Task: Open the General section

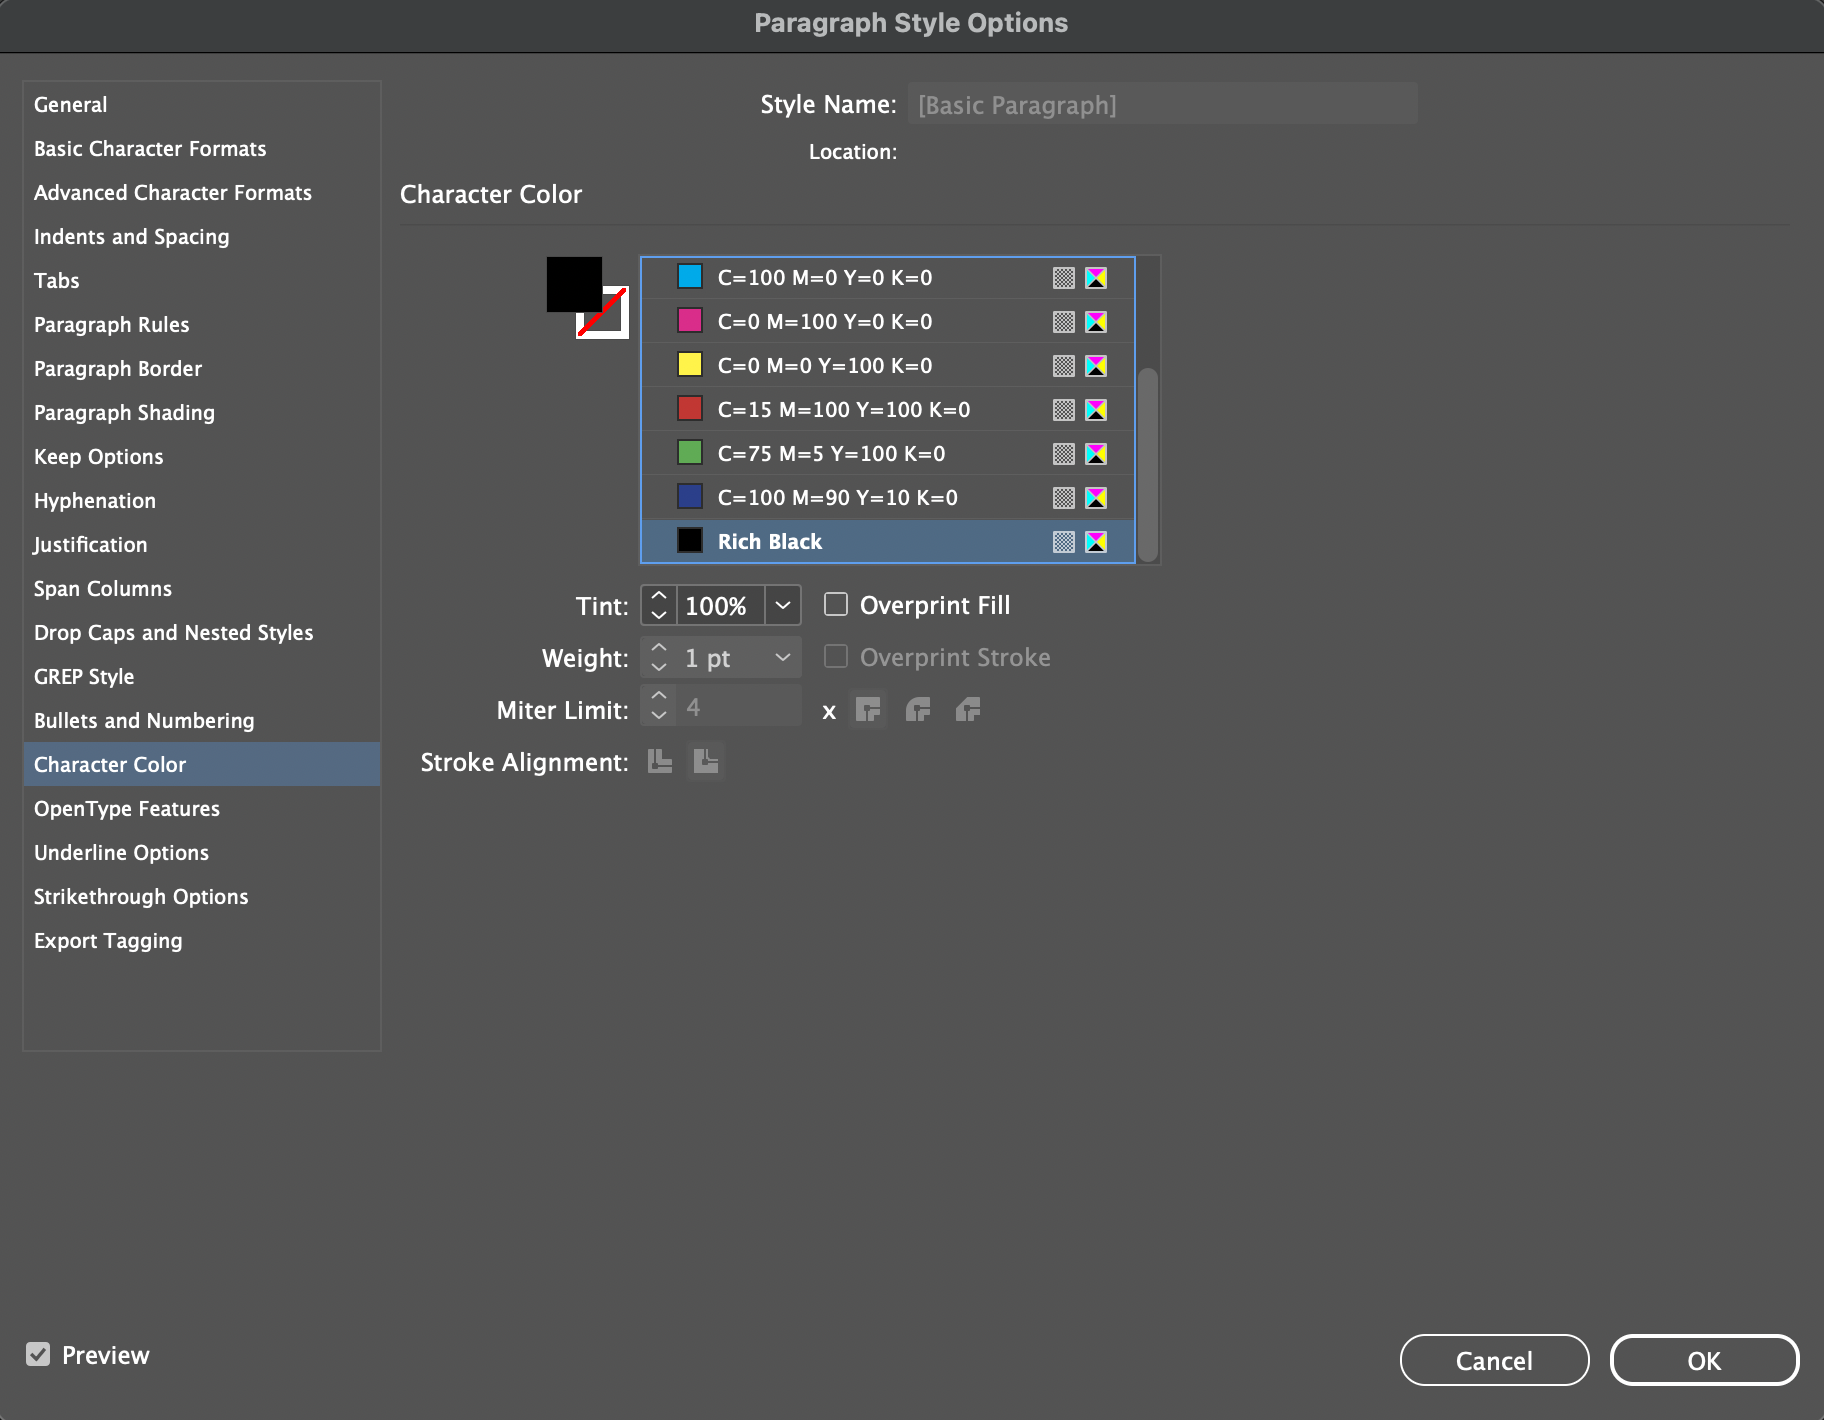Action: pyautogui.click(x=201, y=104)
